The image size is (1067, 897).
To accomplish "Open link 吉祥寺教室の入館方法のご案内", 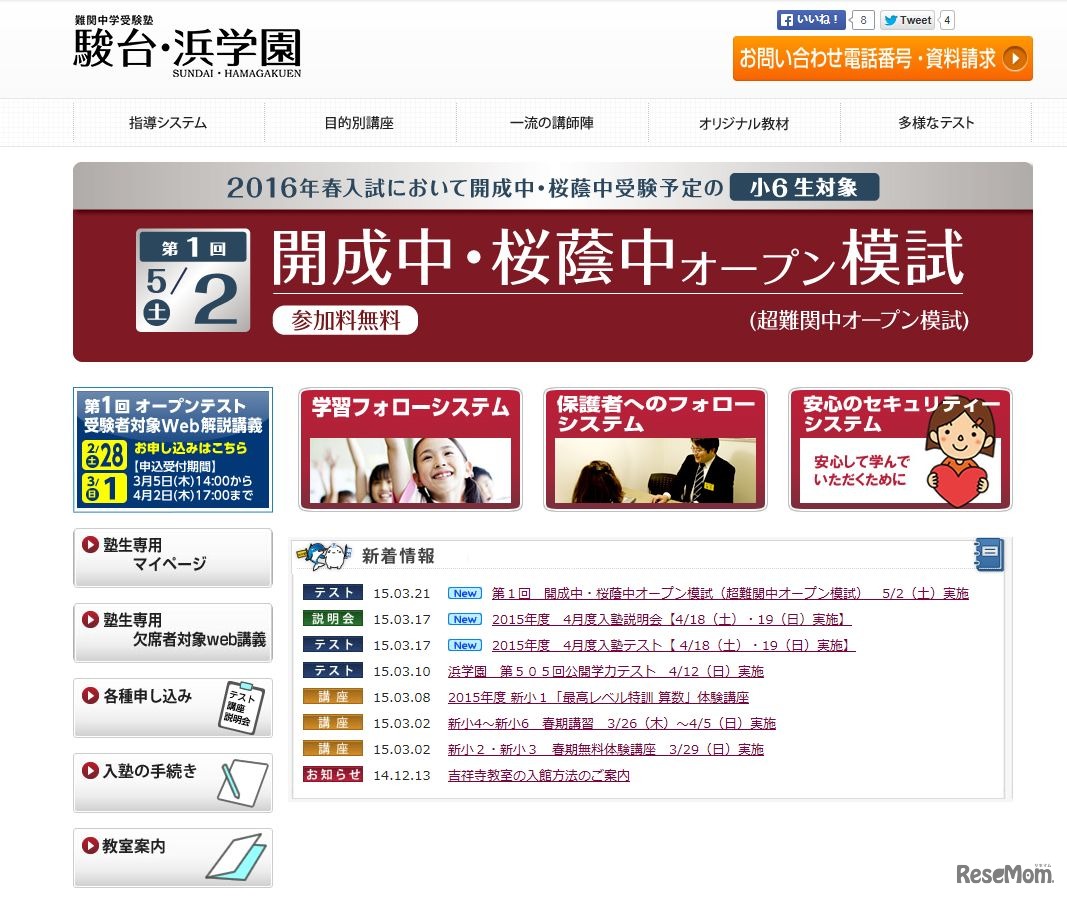I will tap(538, 775).
